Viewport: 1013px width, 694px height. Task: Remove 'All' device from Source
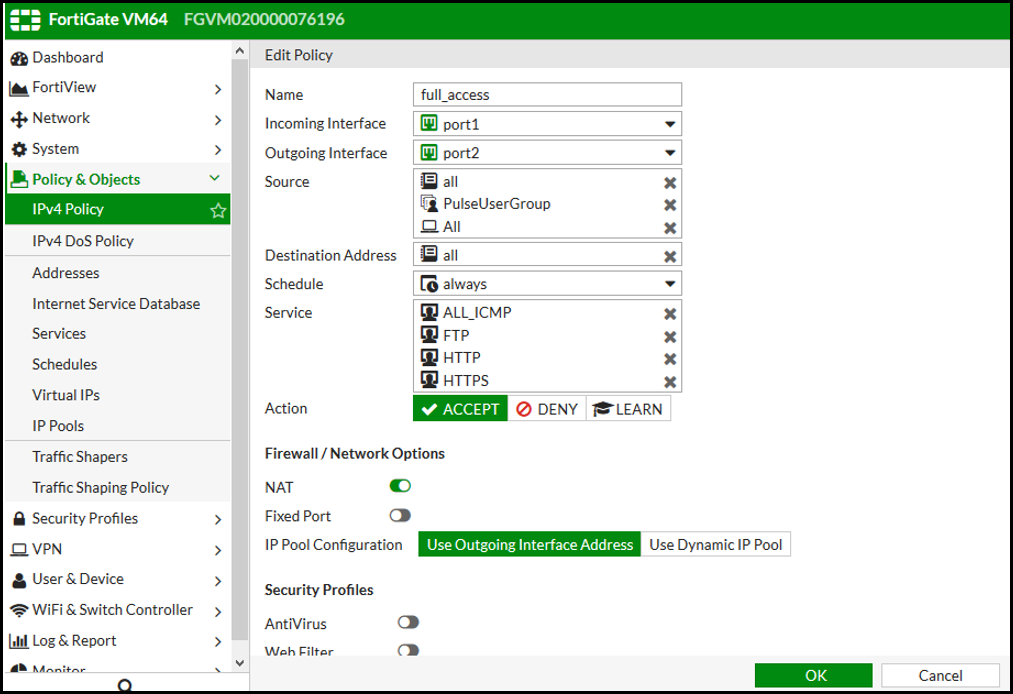tap(670, 228)
